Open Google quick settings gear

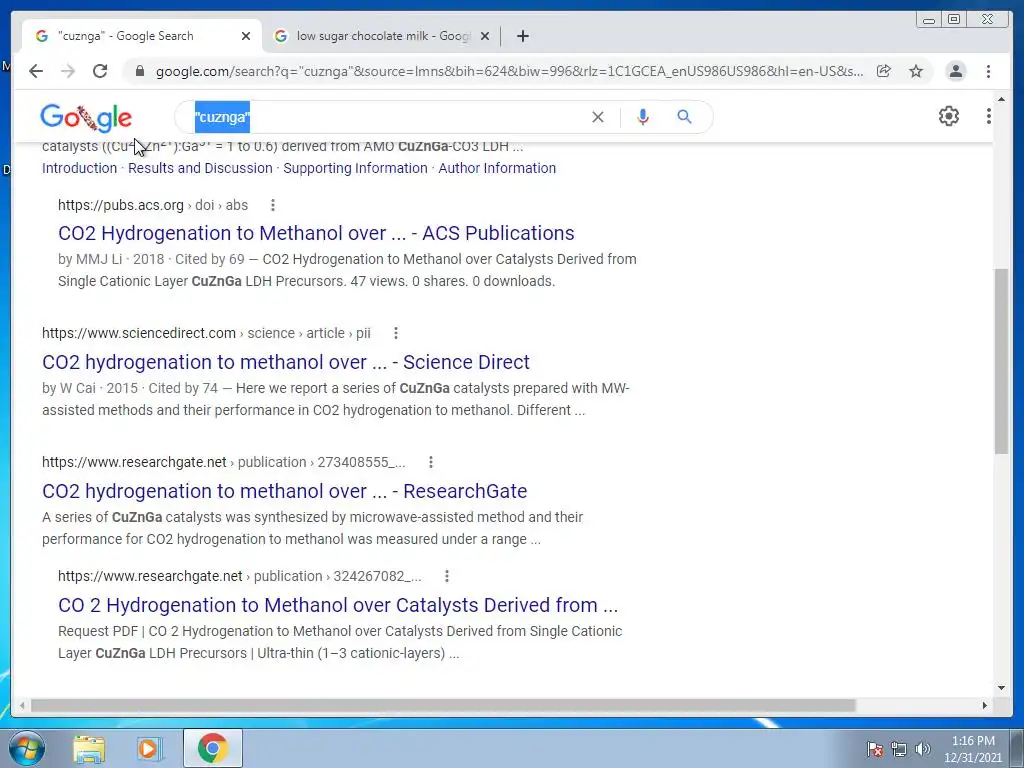pos(949,116)
